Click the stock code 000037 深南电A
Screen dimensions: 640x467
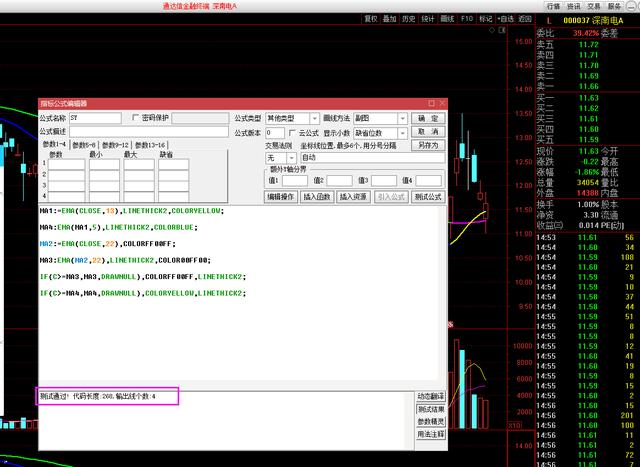click(593, 20)
